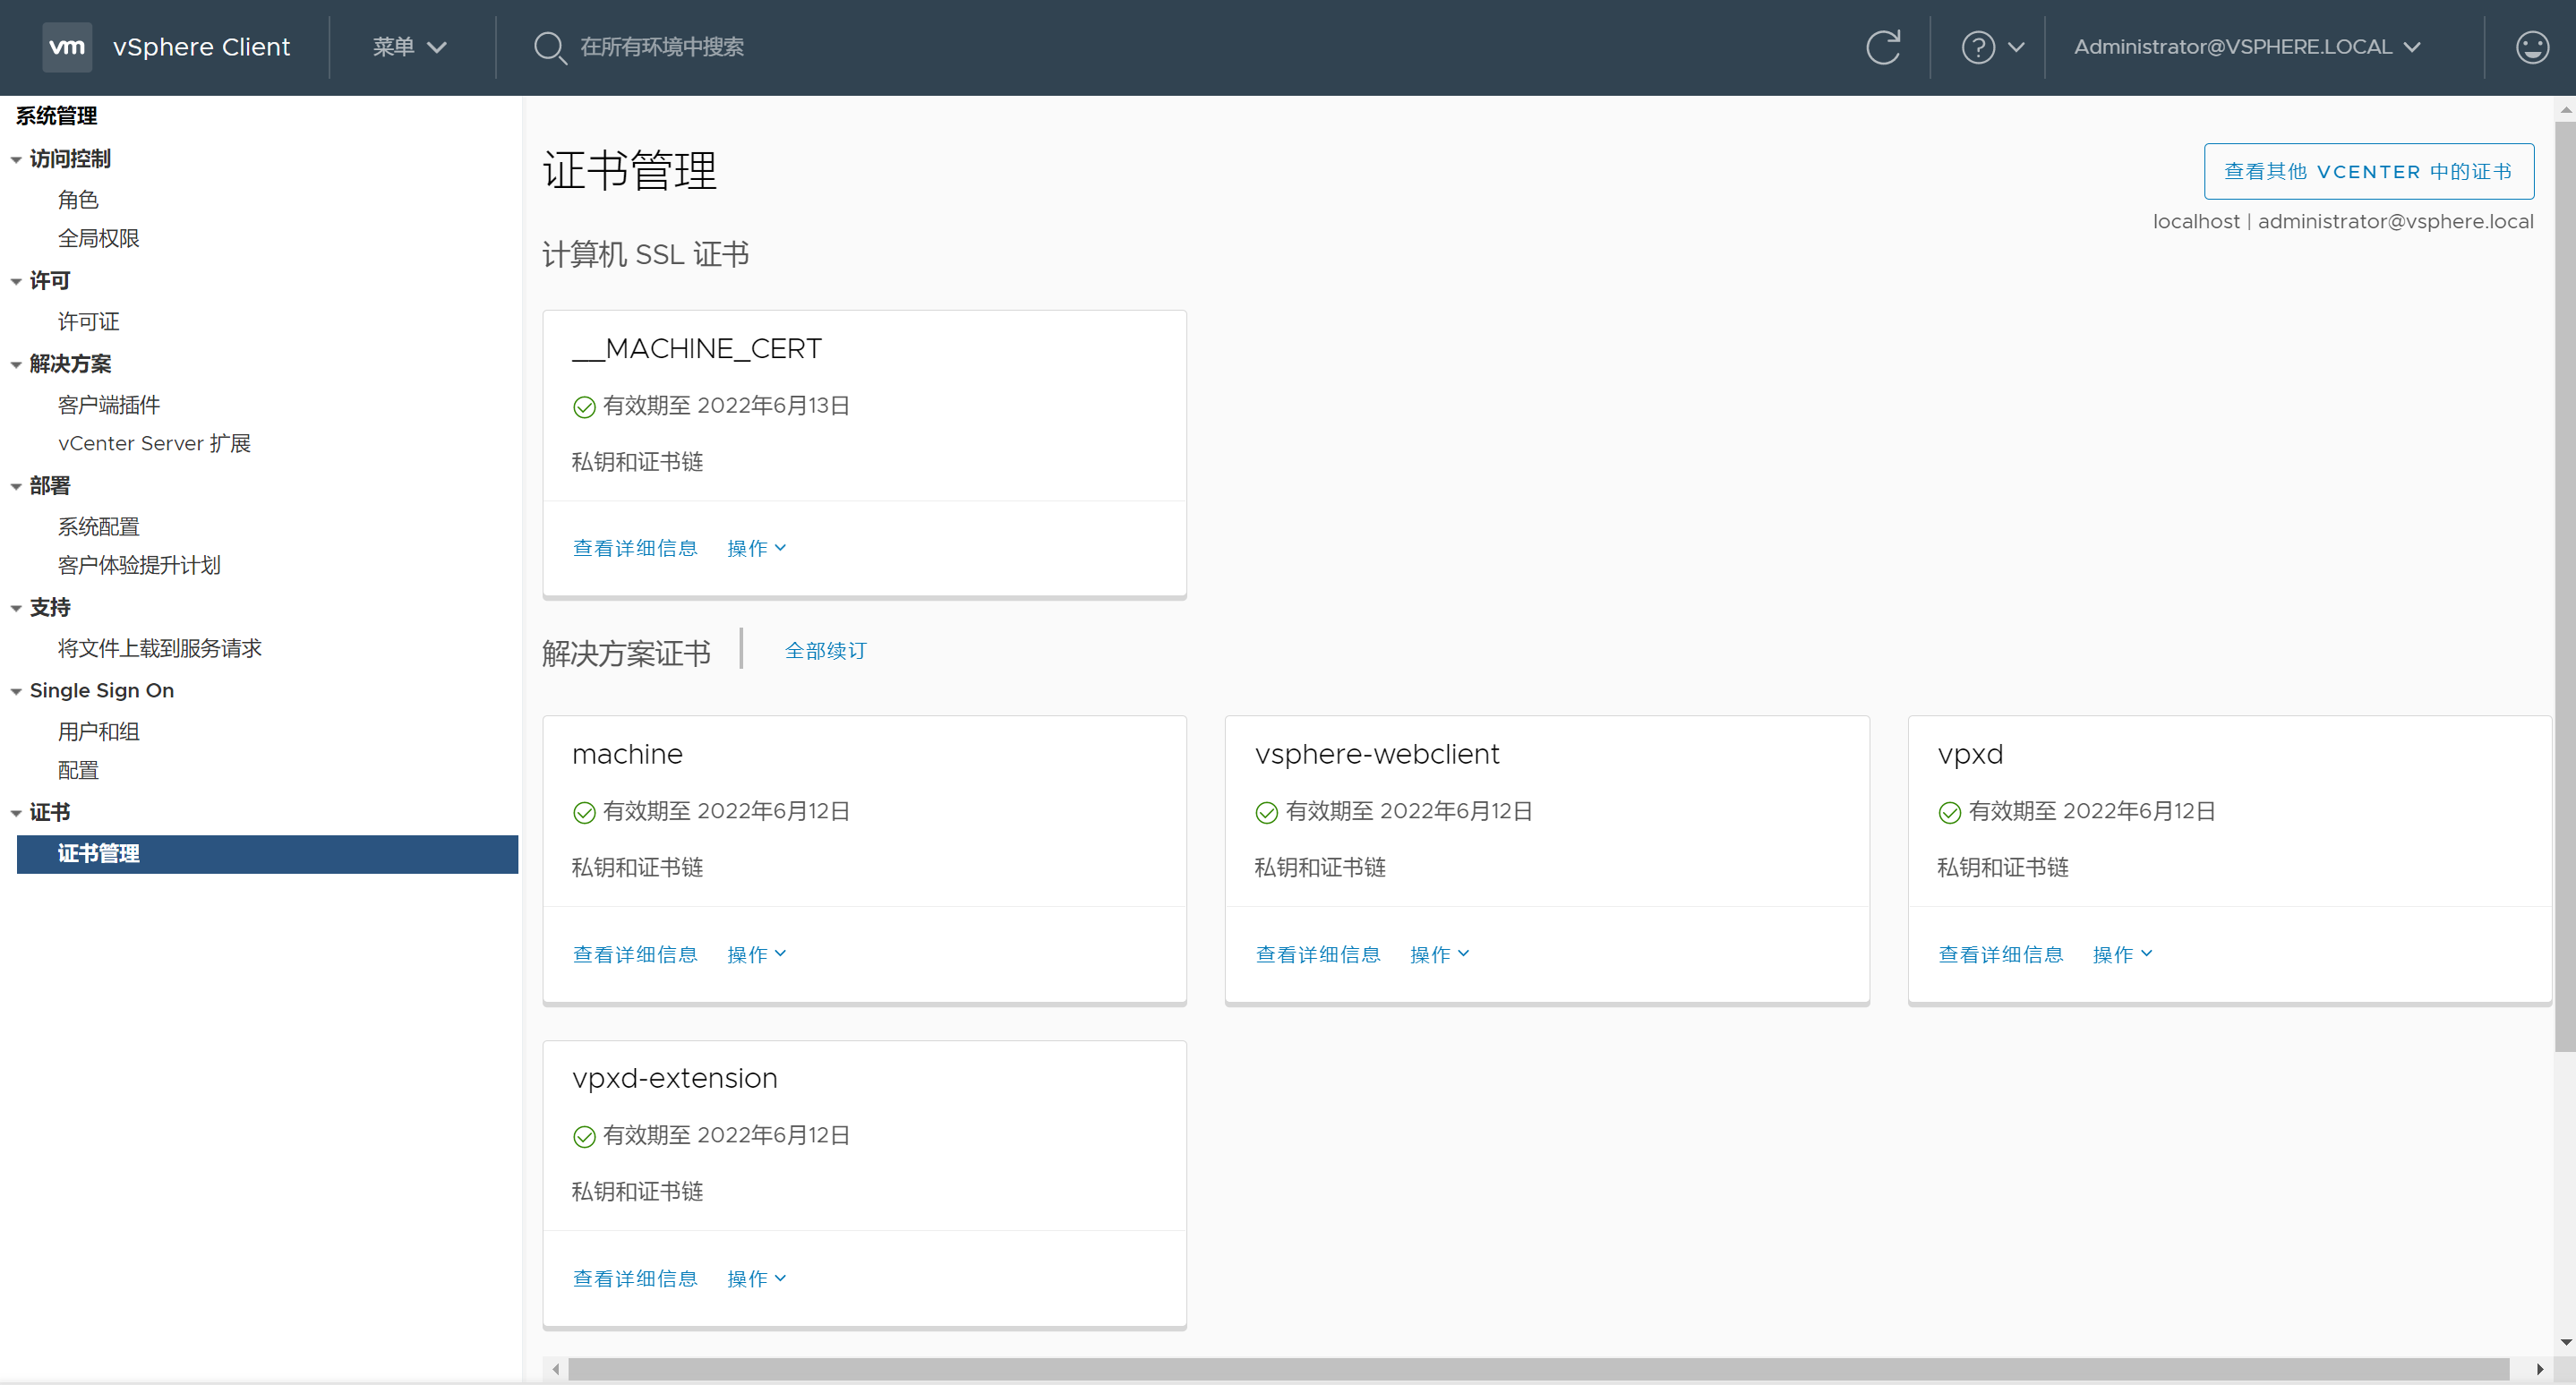
Task: Open 操作 dropdown on vpxd-extension card
Action: pos(757,1279)
